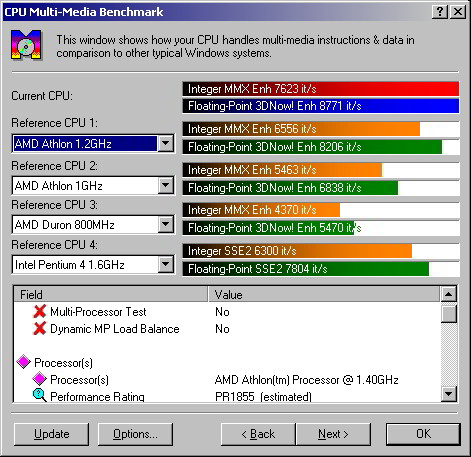
Task: Click the No value for Multi-Processor Test
Action: pos(222,312)
